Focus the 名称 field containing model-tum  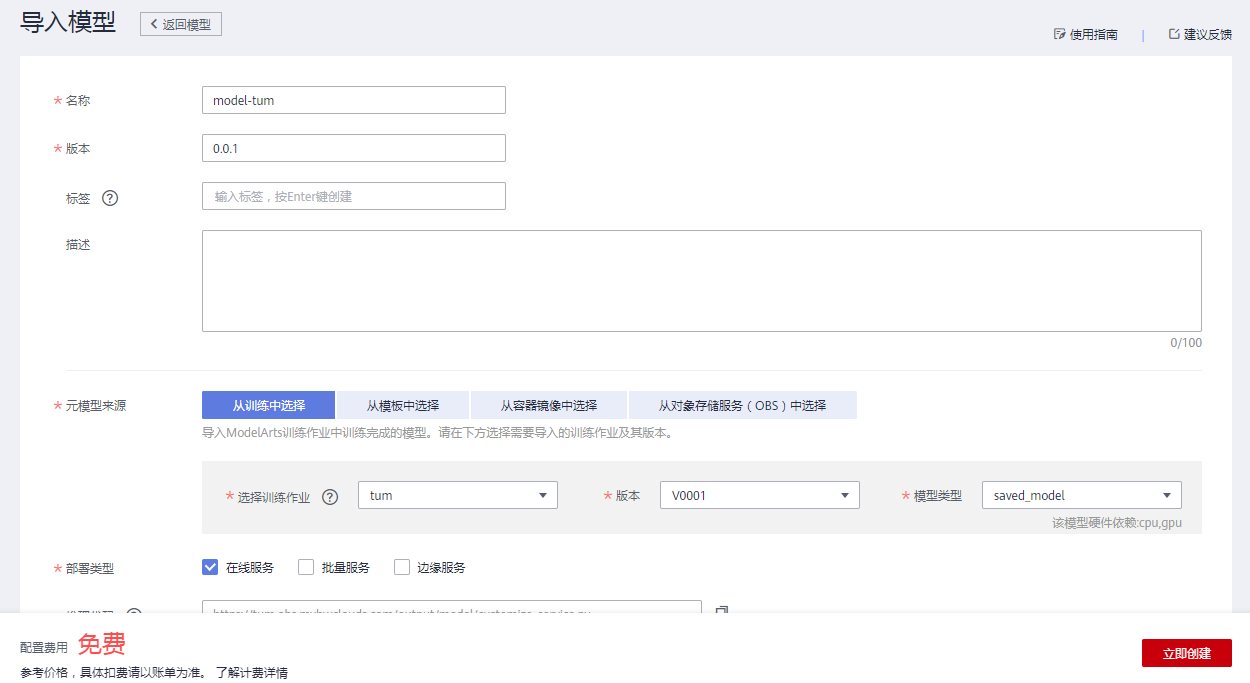pos(354,100)
